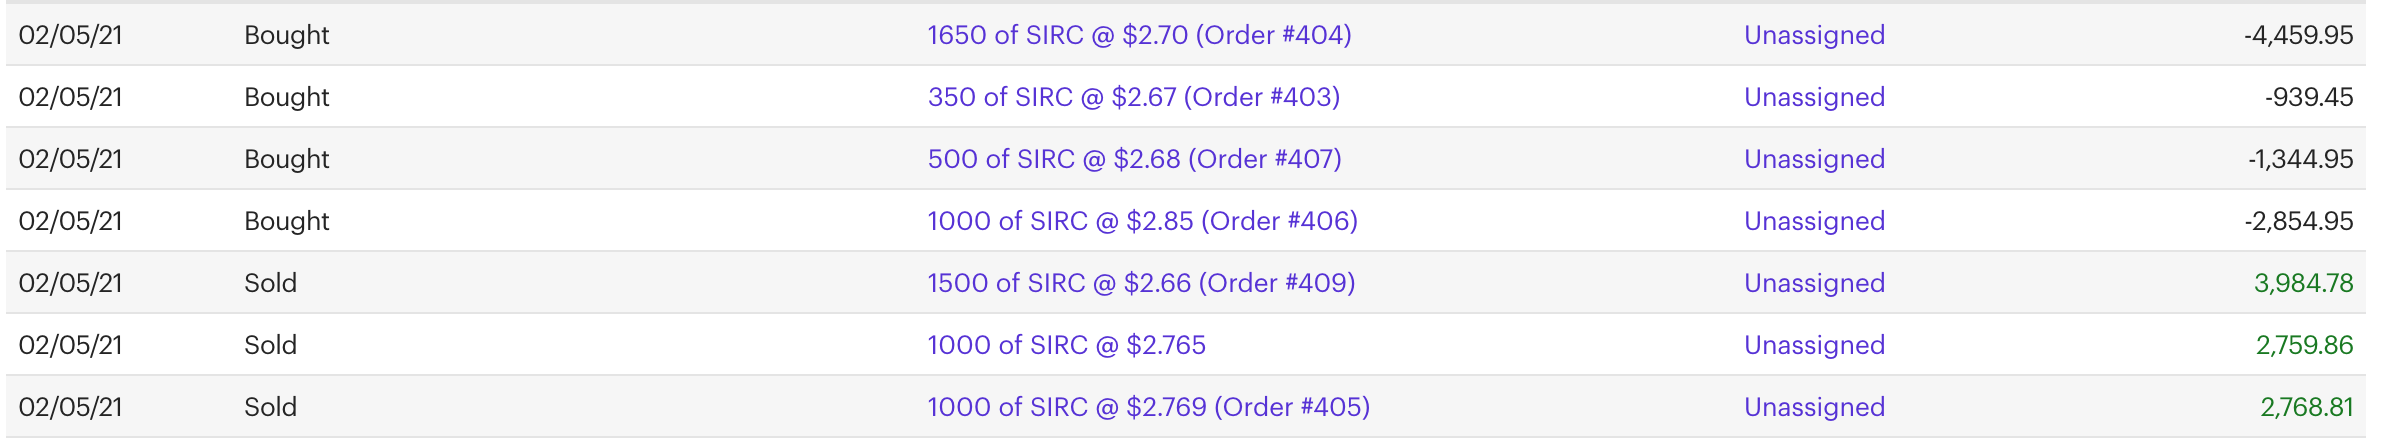Select the 2,768.81 green amount
The height and width of the screenshot is (442, 2386).
click(x=2306, y=407)
